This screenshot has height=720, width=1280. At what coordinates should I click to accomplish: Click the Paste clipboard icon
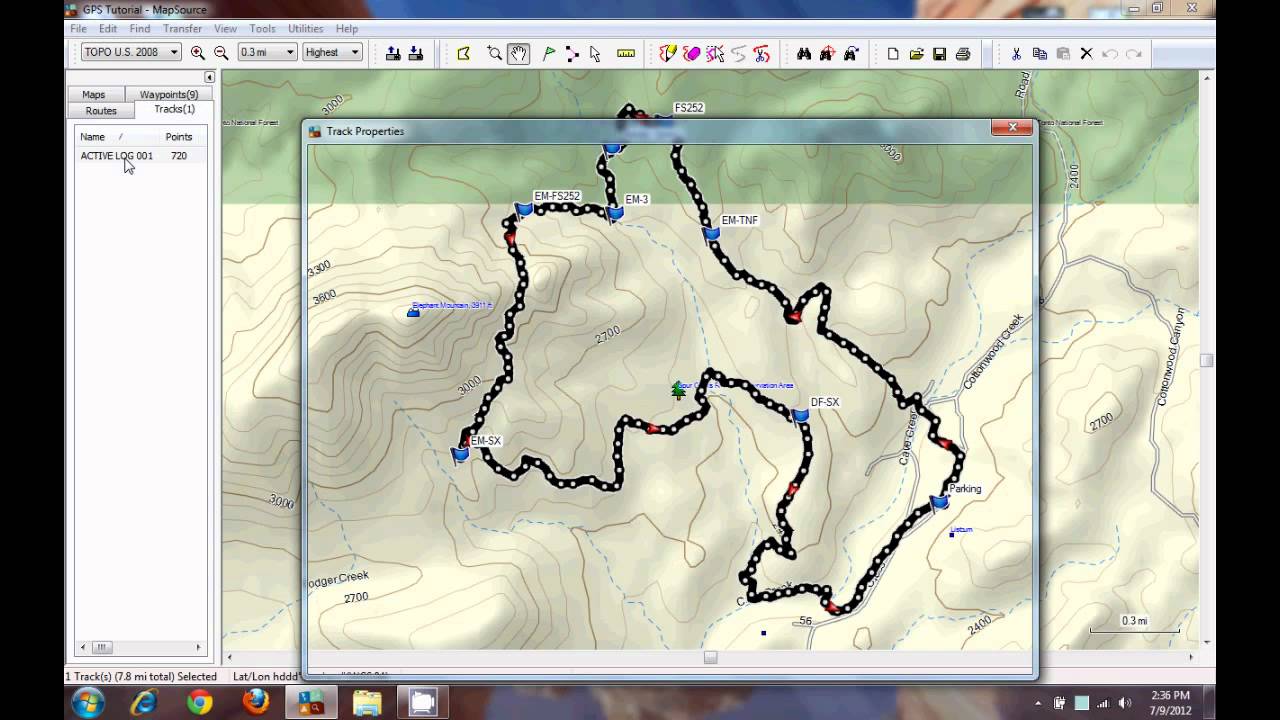[x=1063, y=53]
